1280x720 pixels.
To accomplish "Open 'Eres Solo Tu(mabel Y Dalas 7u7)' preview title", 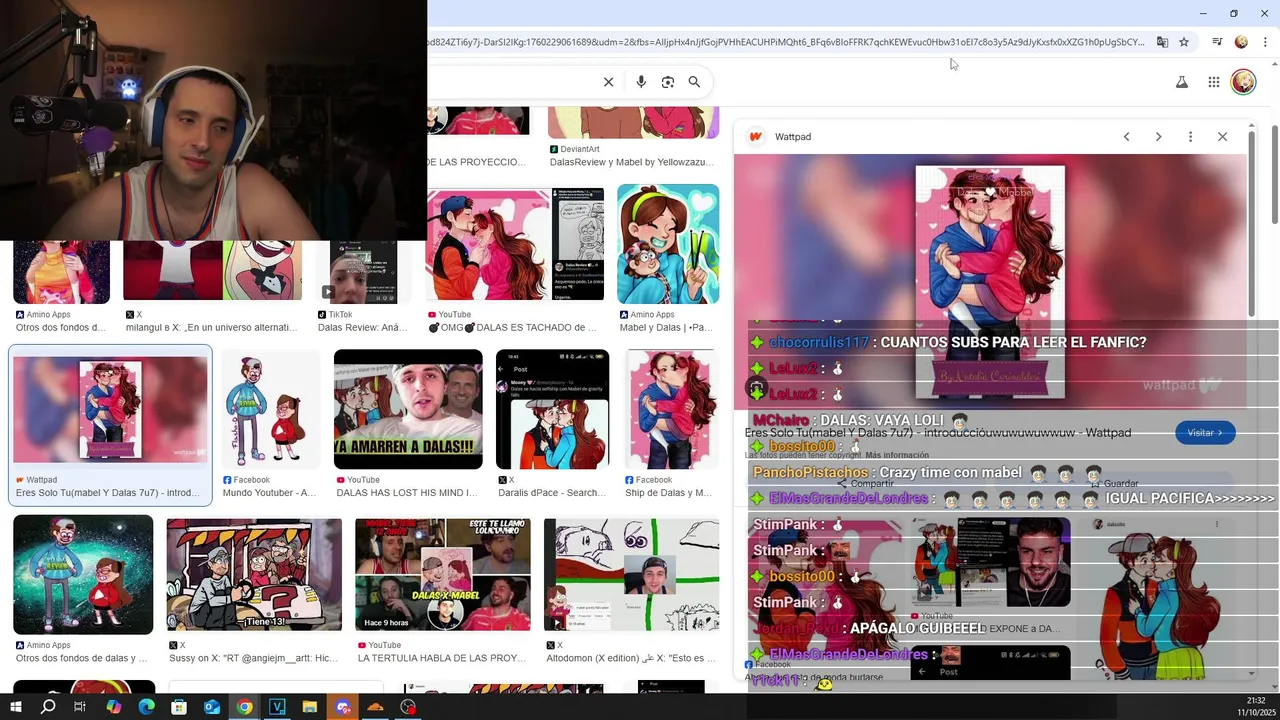I will coord(938,433).
